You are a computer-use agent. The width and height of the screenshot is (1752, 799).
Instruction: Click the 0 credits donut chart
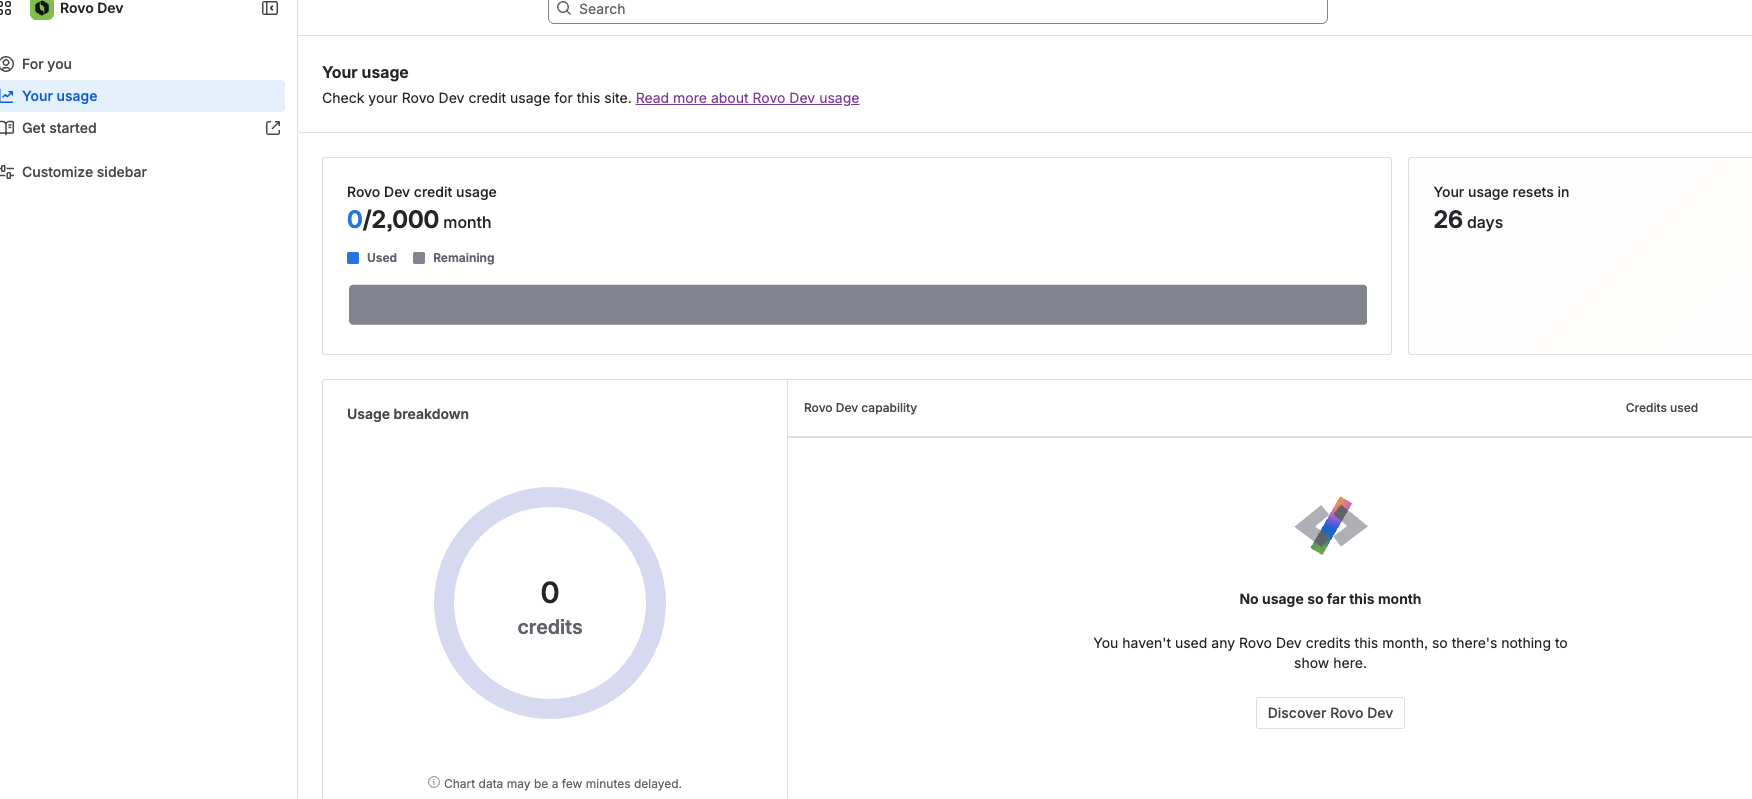(x=550, y=603)
